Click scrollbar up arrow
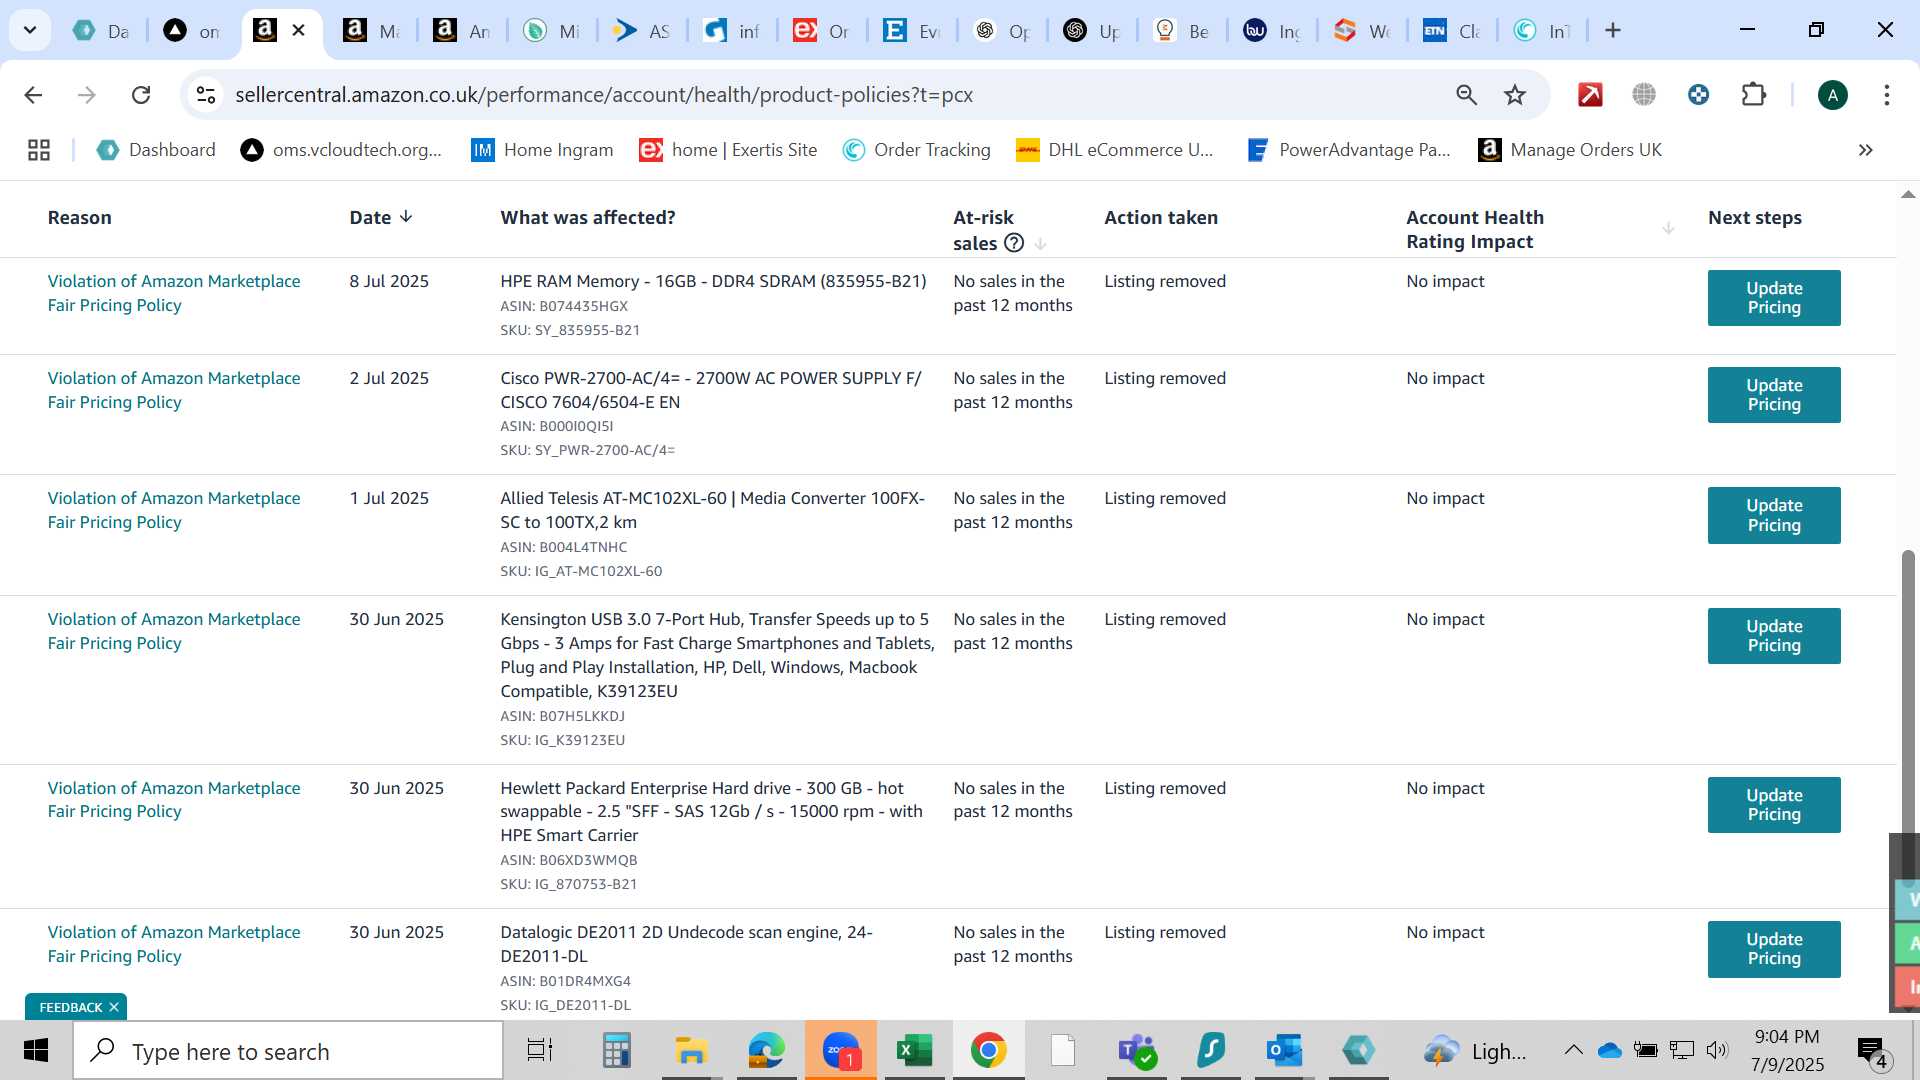Viewport: 1920px width, 1080px height. 1908,194
